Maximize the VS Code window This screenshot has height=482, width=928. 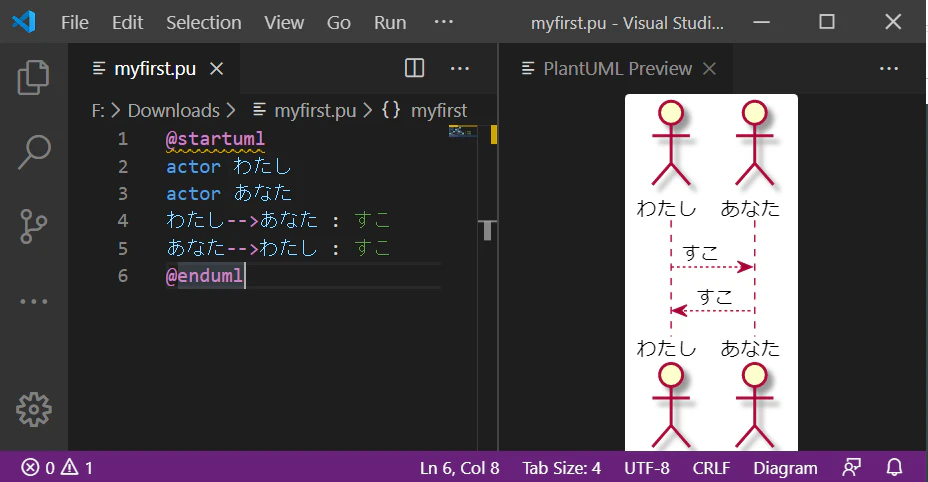click(x=827, y=23)
